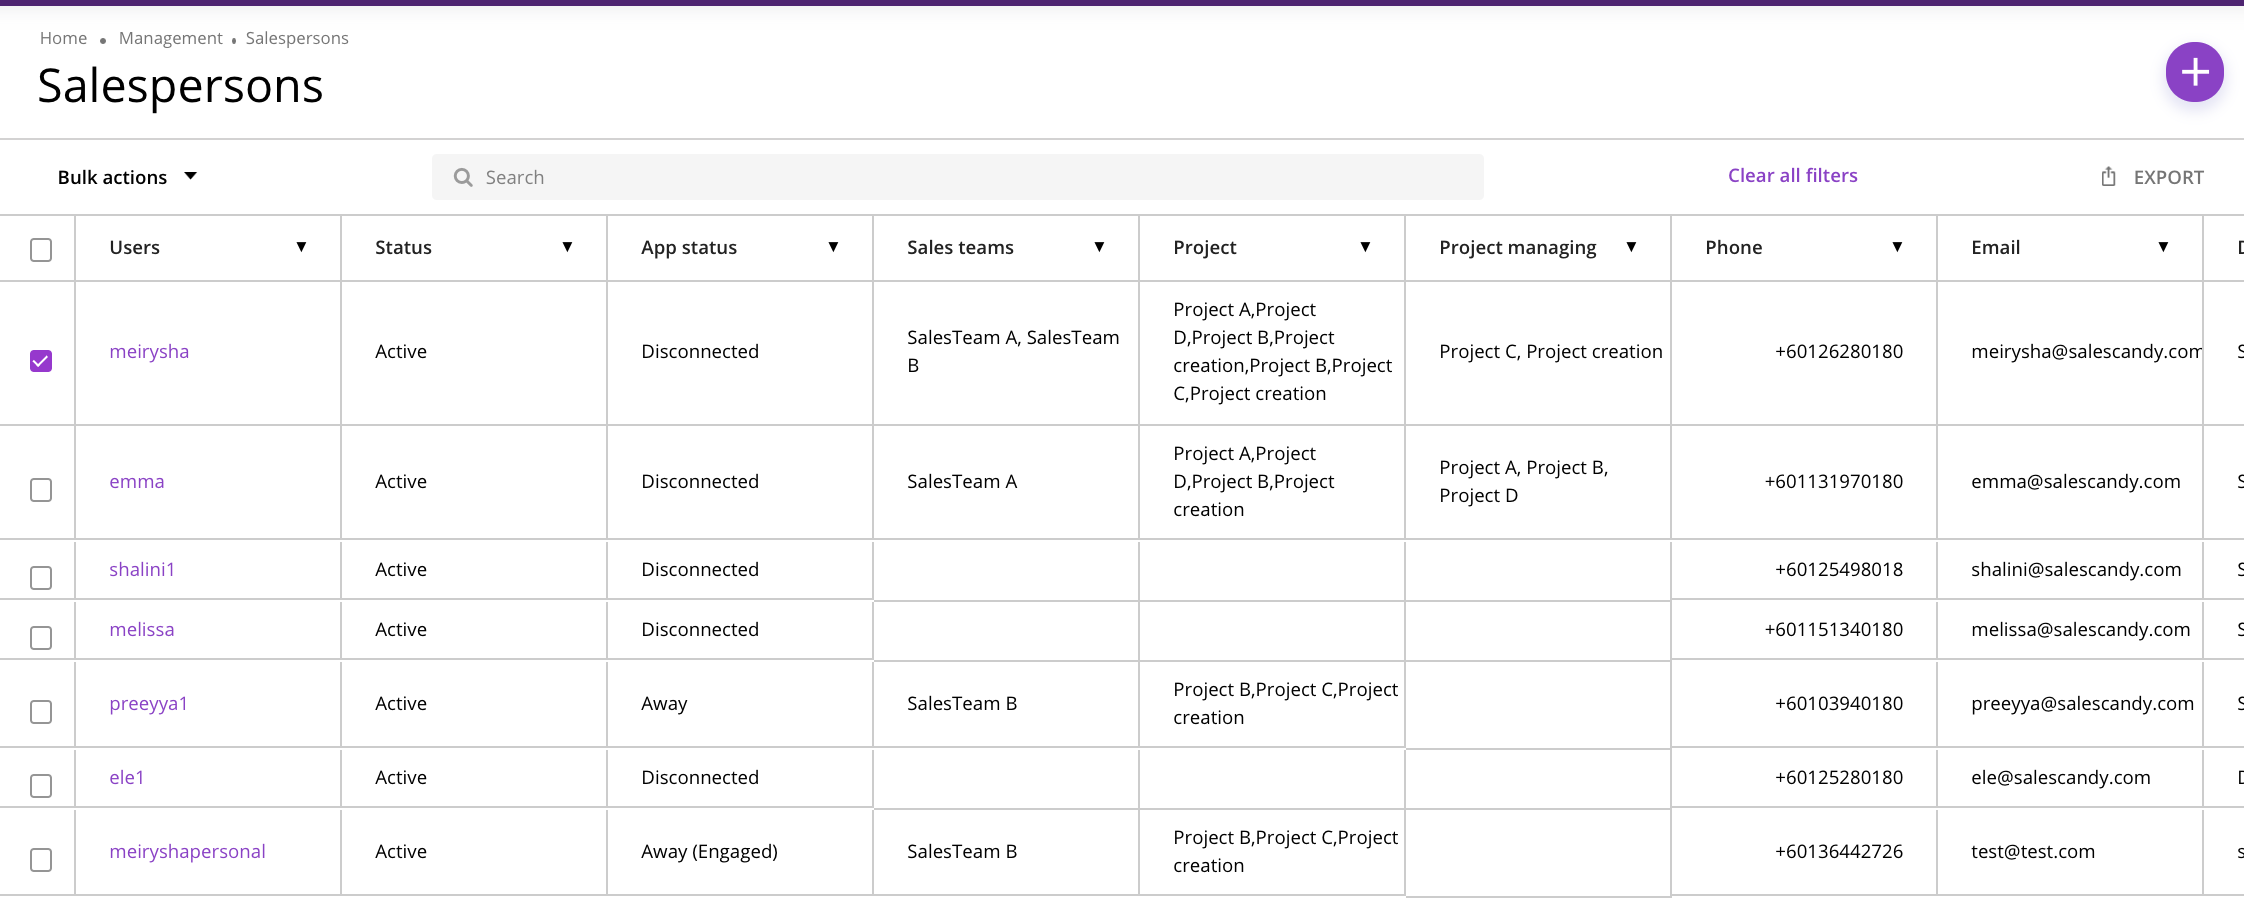Viewport: 2244px width, 906px height.
Task: Open user shalini1 profile link
Action: [142, 569]
